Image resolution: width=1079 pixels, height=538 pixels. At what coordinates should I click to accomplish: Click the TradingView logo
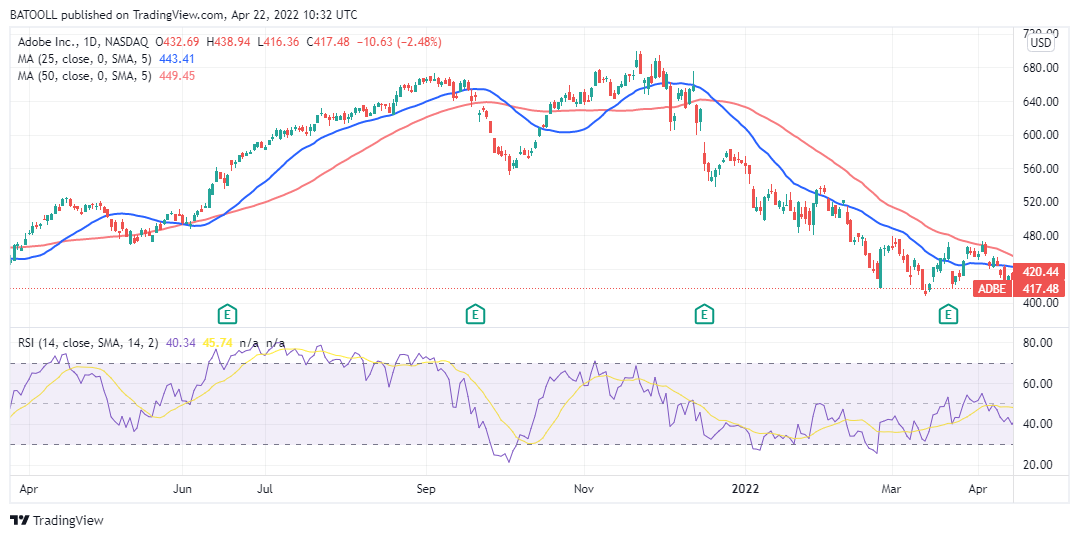click(x=56, y=520)
